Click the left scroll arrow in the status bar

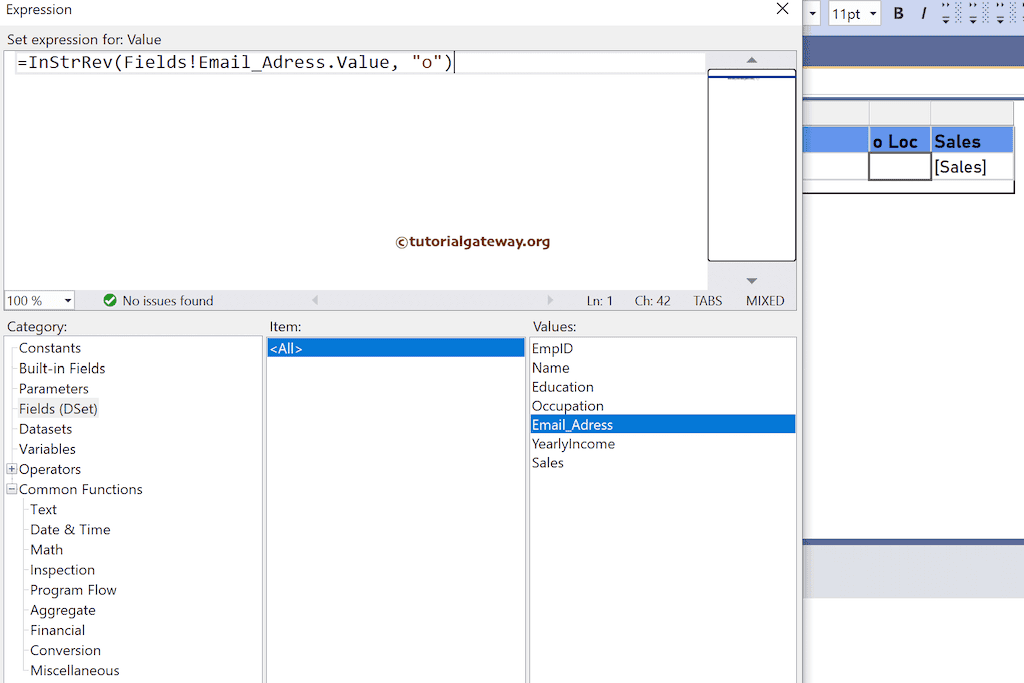click(316, 300)
